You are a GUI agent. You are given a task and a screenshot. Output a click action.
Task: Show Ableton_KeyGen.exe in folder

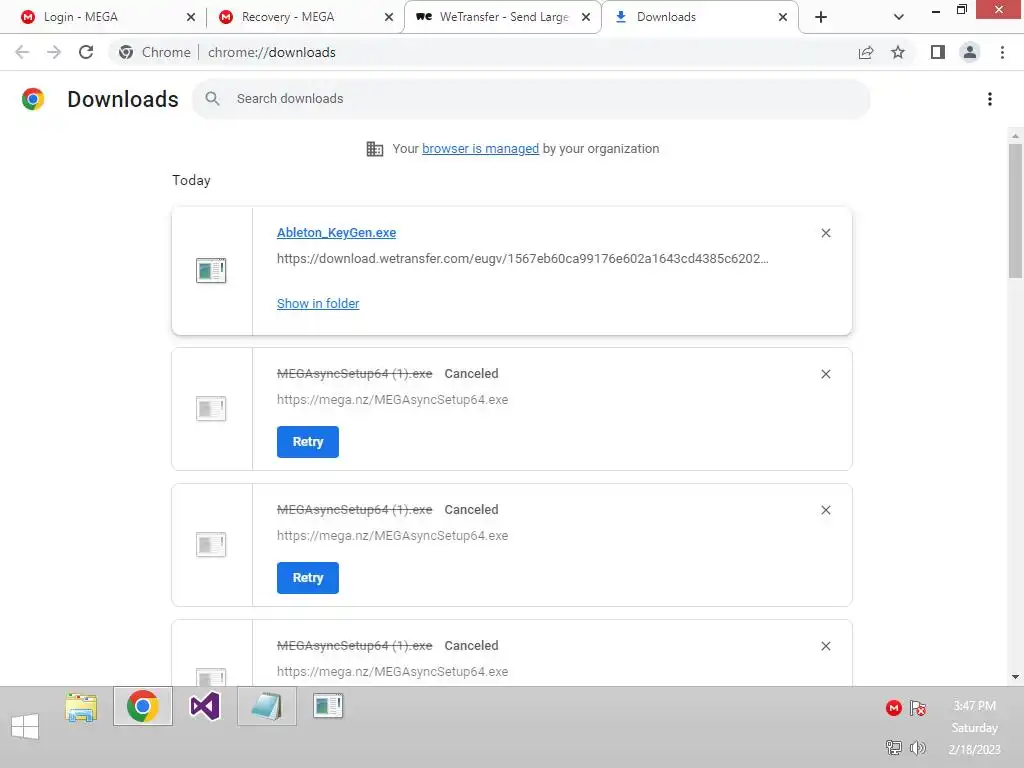pos(318,304)
